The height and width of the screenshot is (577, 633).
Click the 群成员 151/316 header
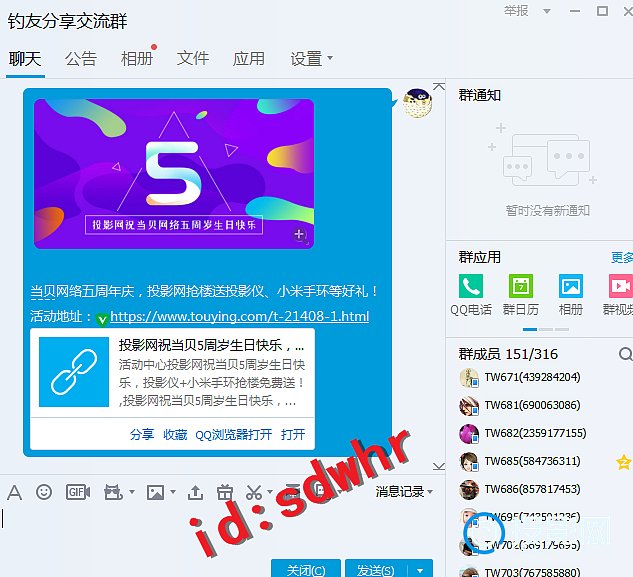tap(508, 354)
